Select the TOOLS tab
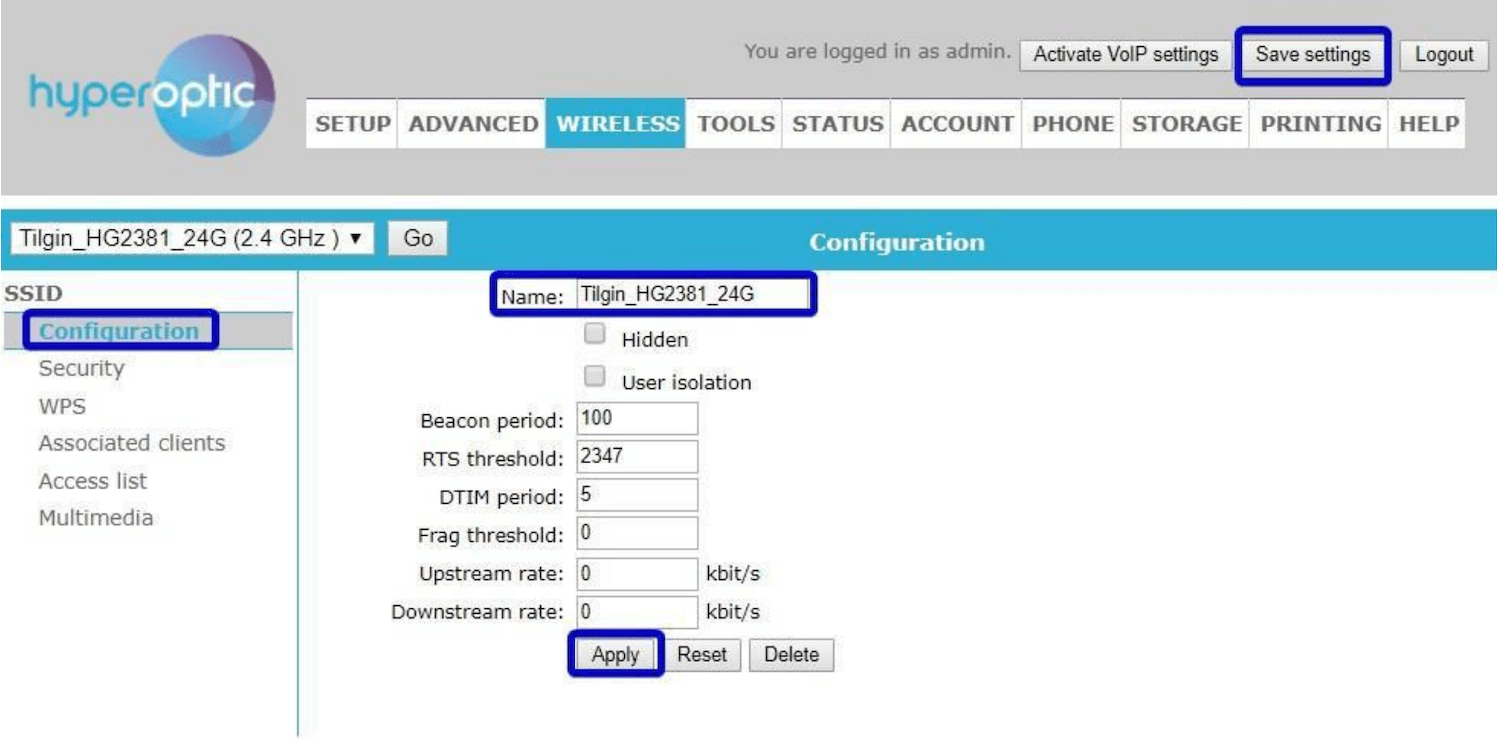Viewport: 1500px width, 739px height. coord(735,124)
